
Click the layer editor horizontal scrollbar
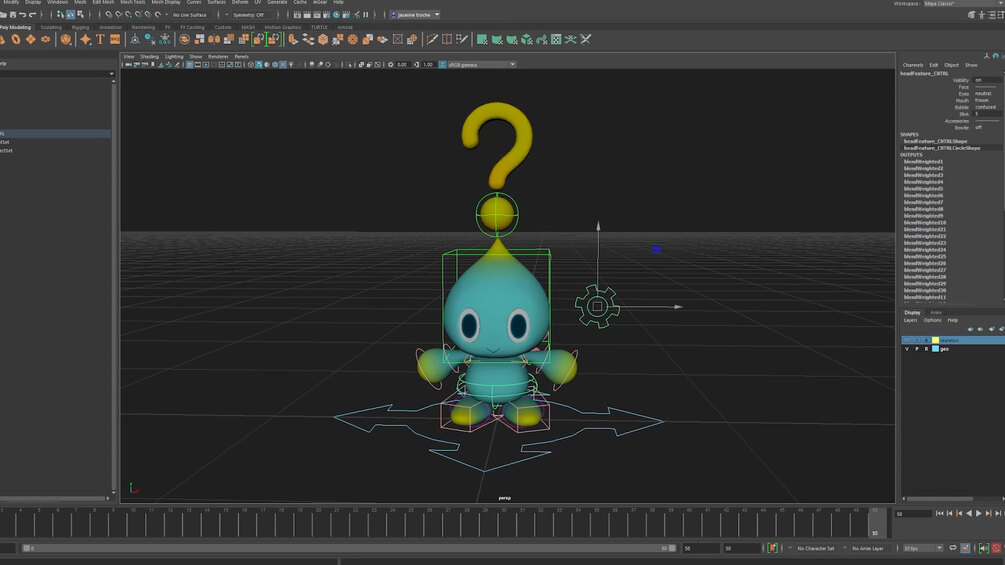pos(940,498)
